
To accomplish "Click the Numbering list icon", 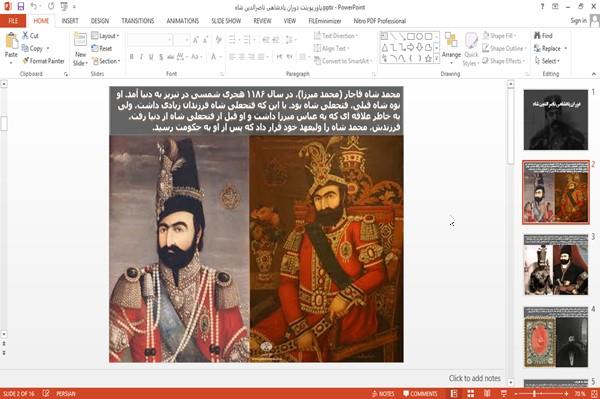I will coord(248,39).
